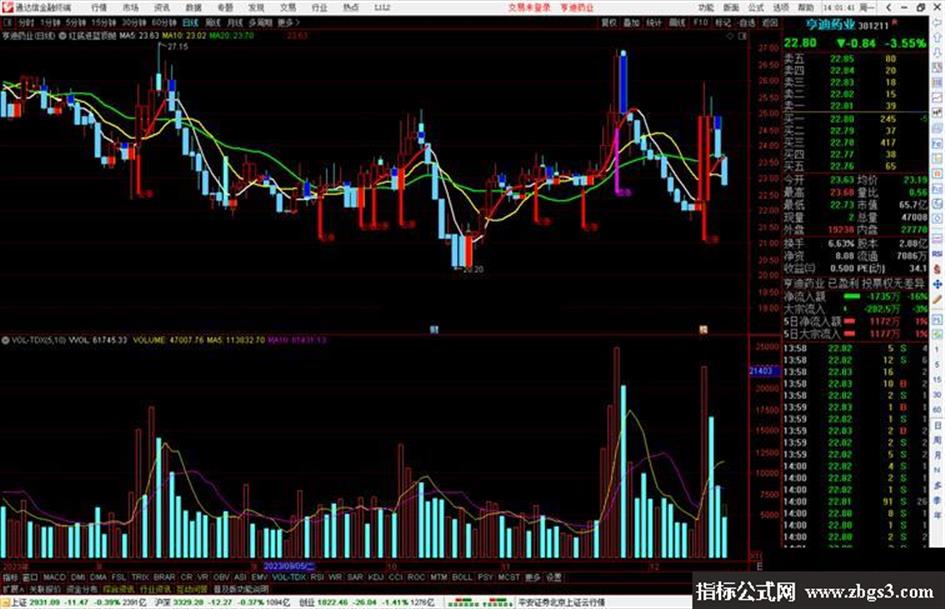Expand the 更多 periods list
The width and height of the screenshot is (945, 609).
point(288,22)
